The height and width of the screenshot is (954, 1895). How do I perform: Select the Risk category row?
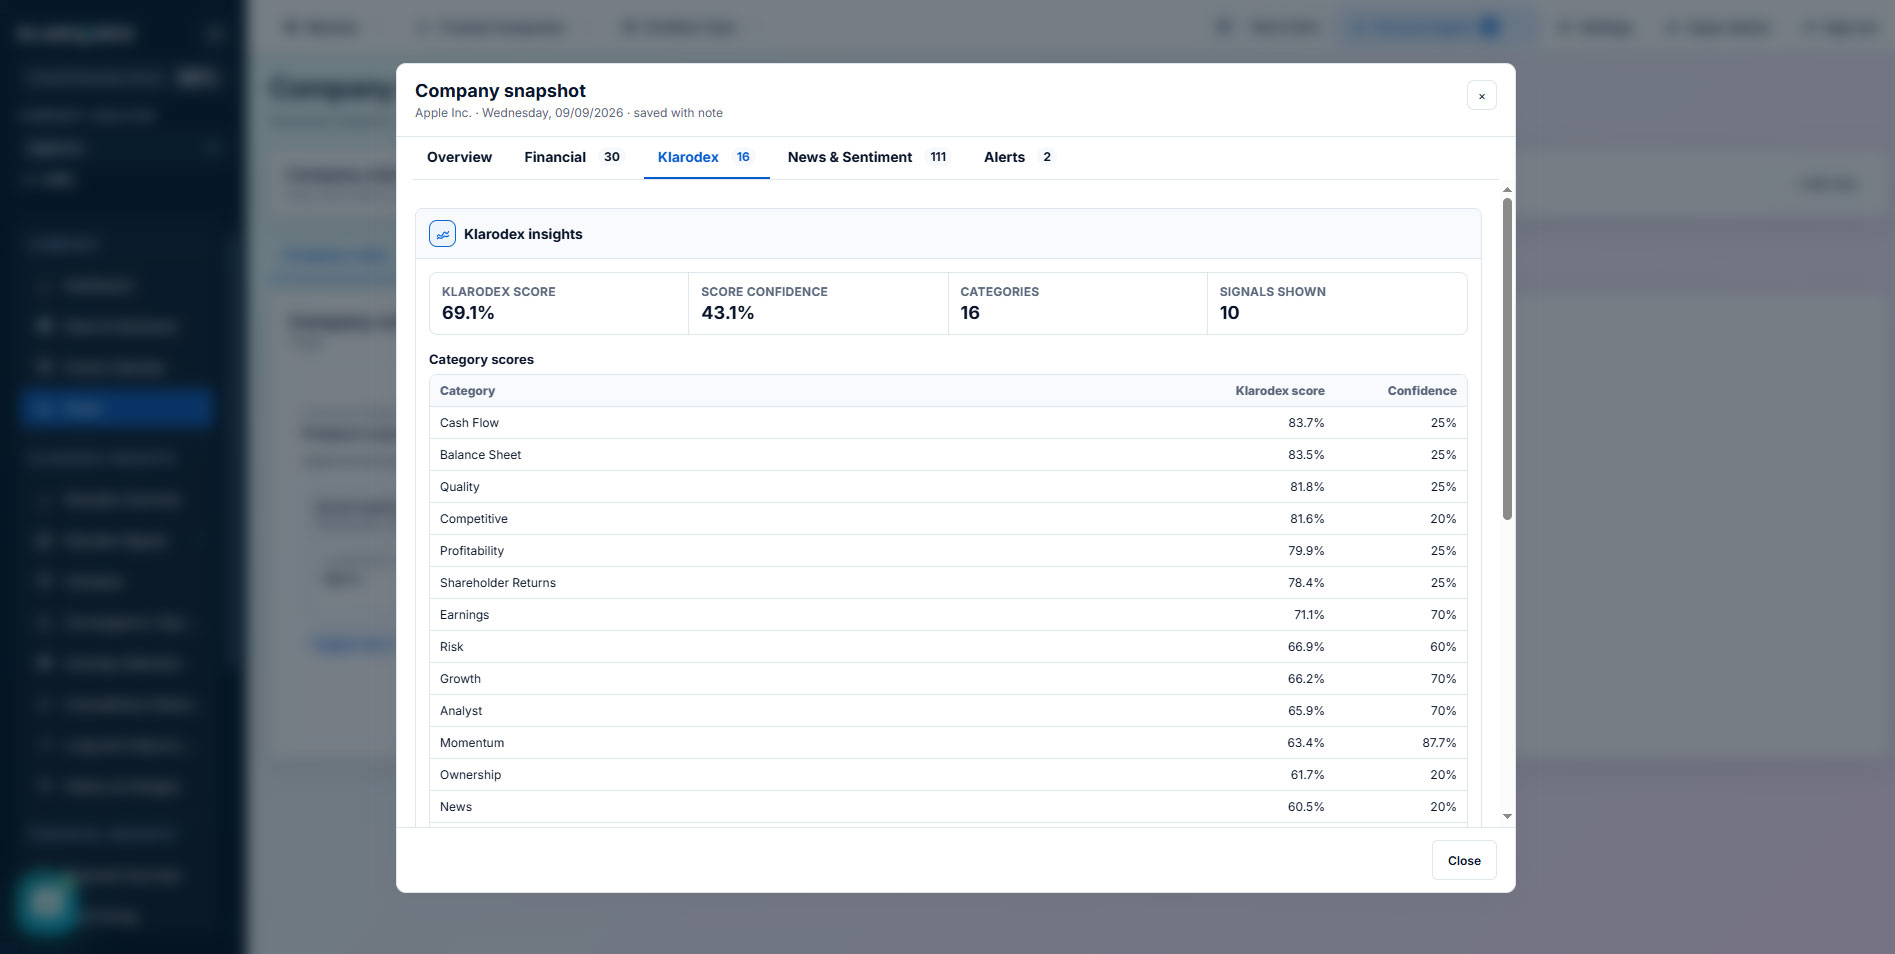[x=948, y=647]
